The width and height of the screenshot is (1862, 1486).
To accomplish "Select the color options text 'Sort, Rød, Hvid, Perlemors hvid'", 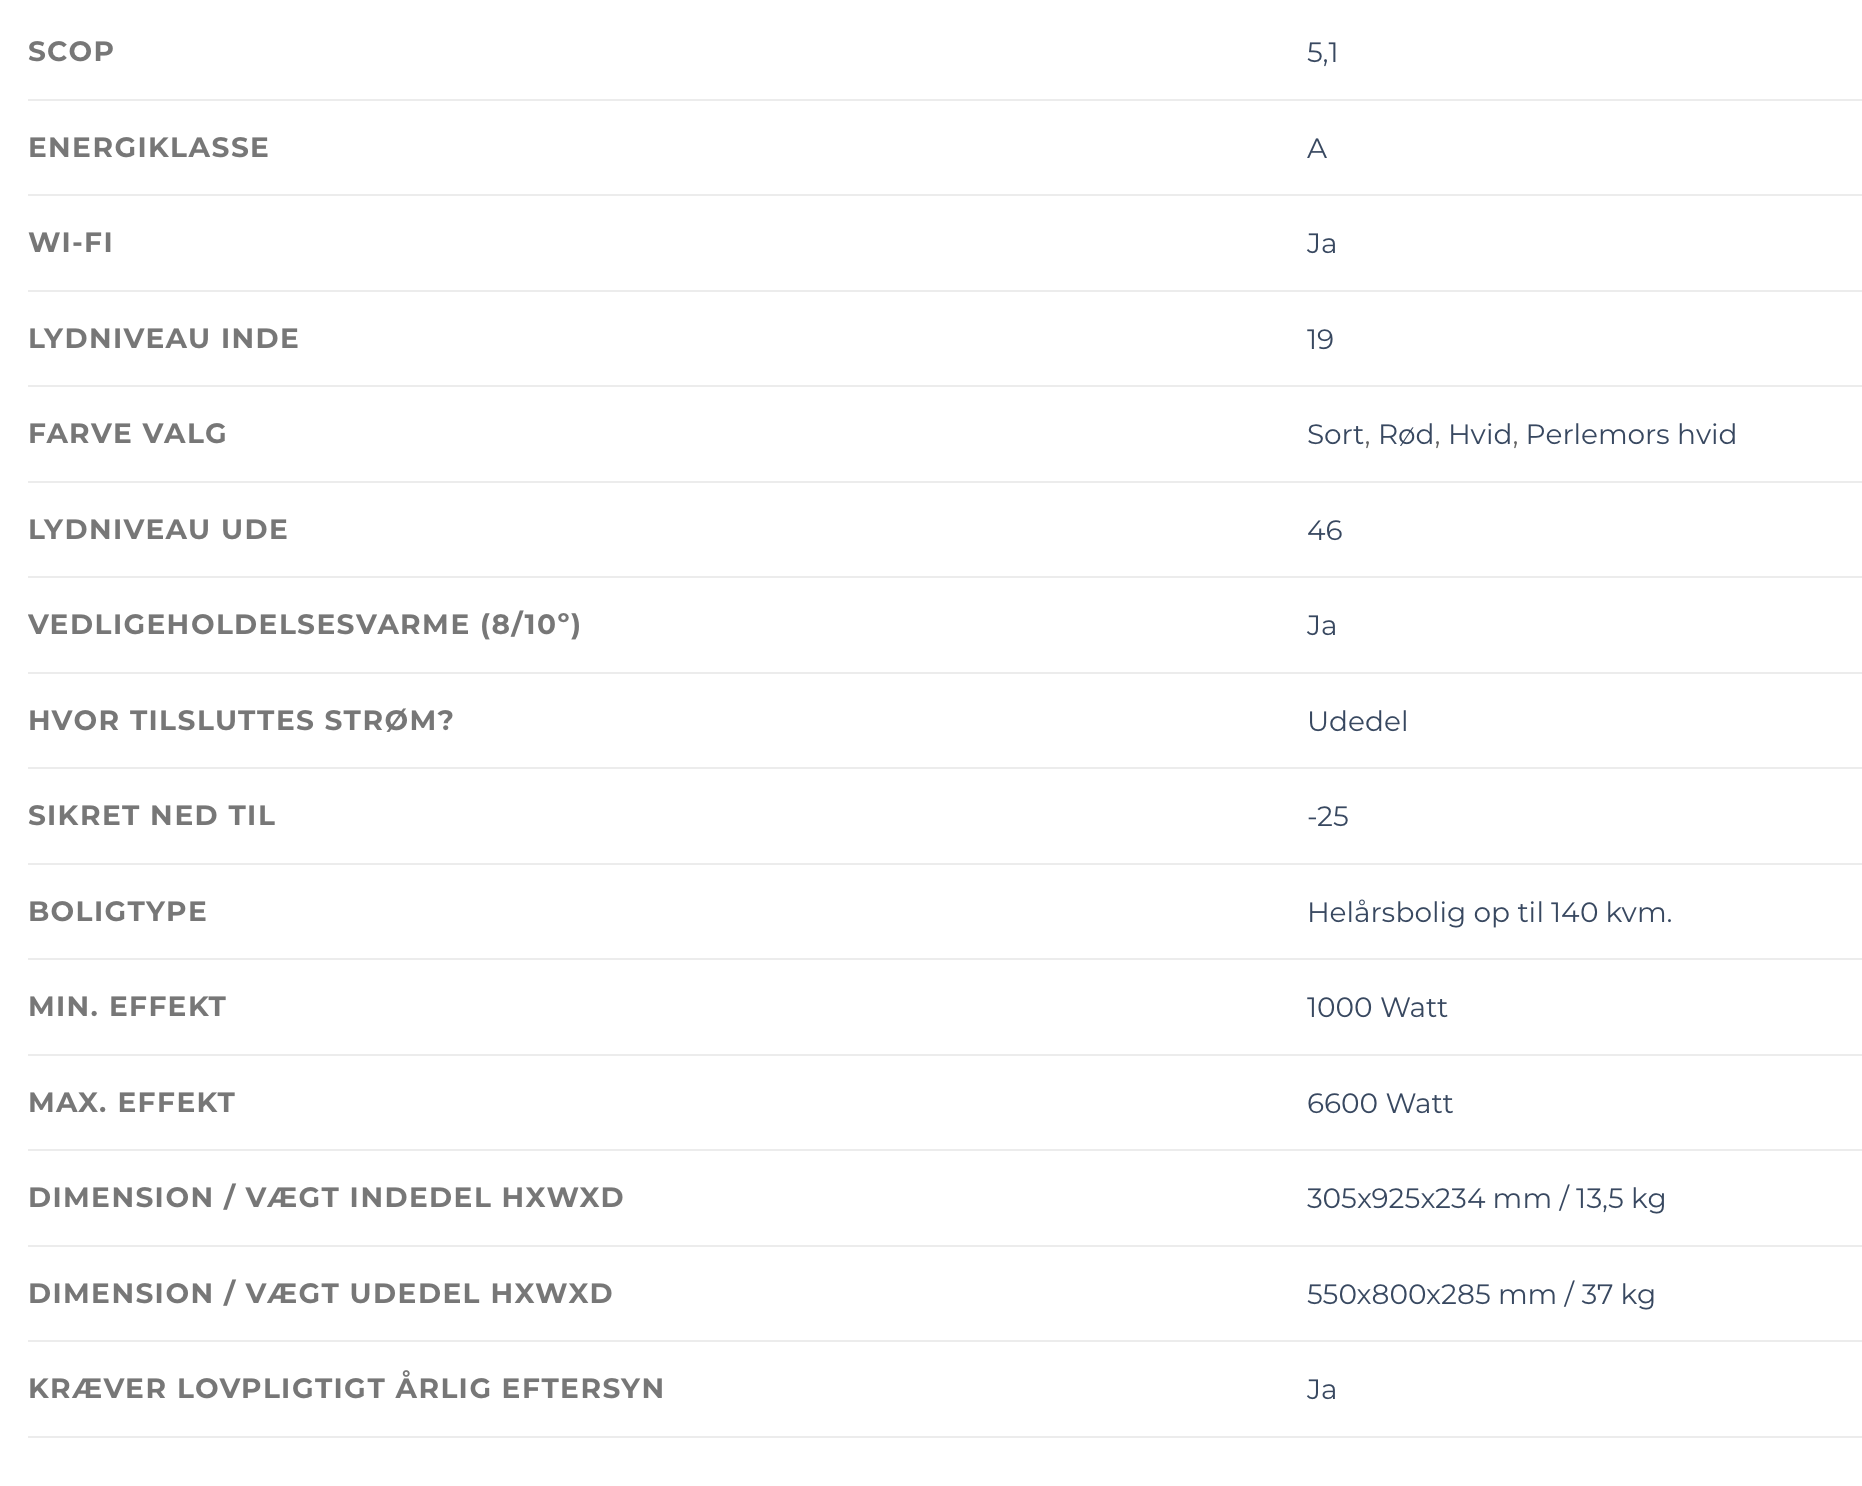I will pyautogui.click(x=1521, y=435).
